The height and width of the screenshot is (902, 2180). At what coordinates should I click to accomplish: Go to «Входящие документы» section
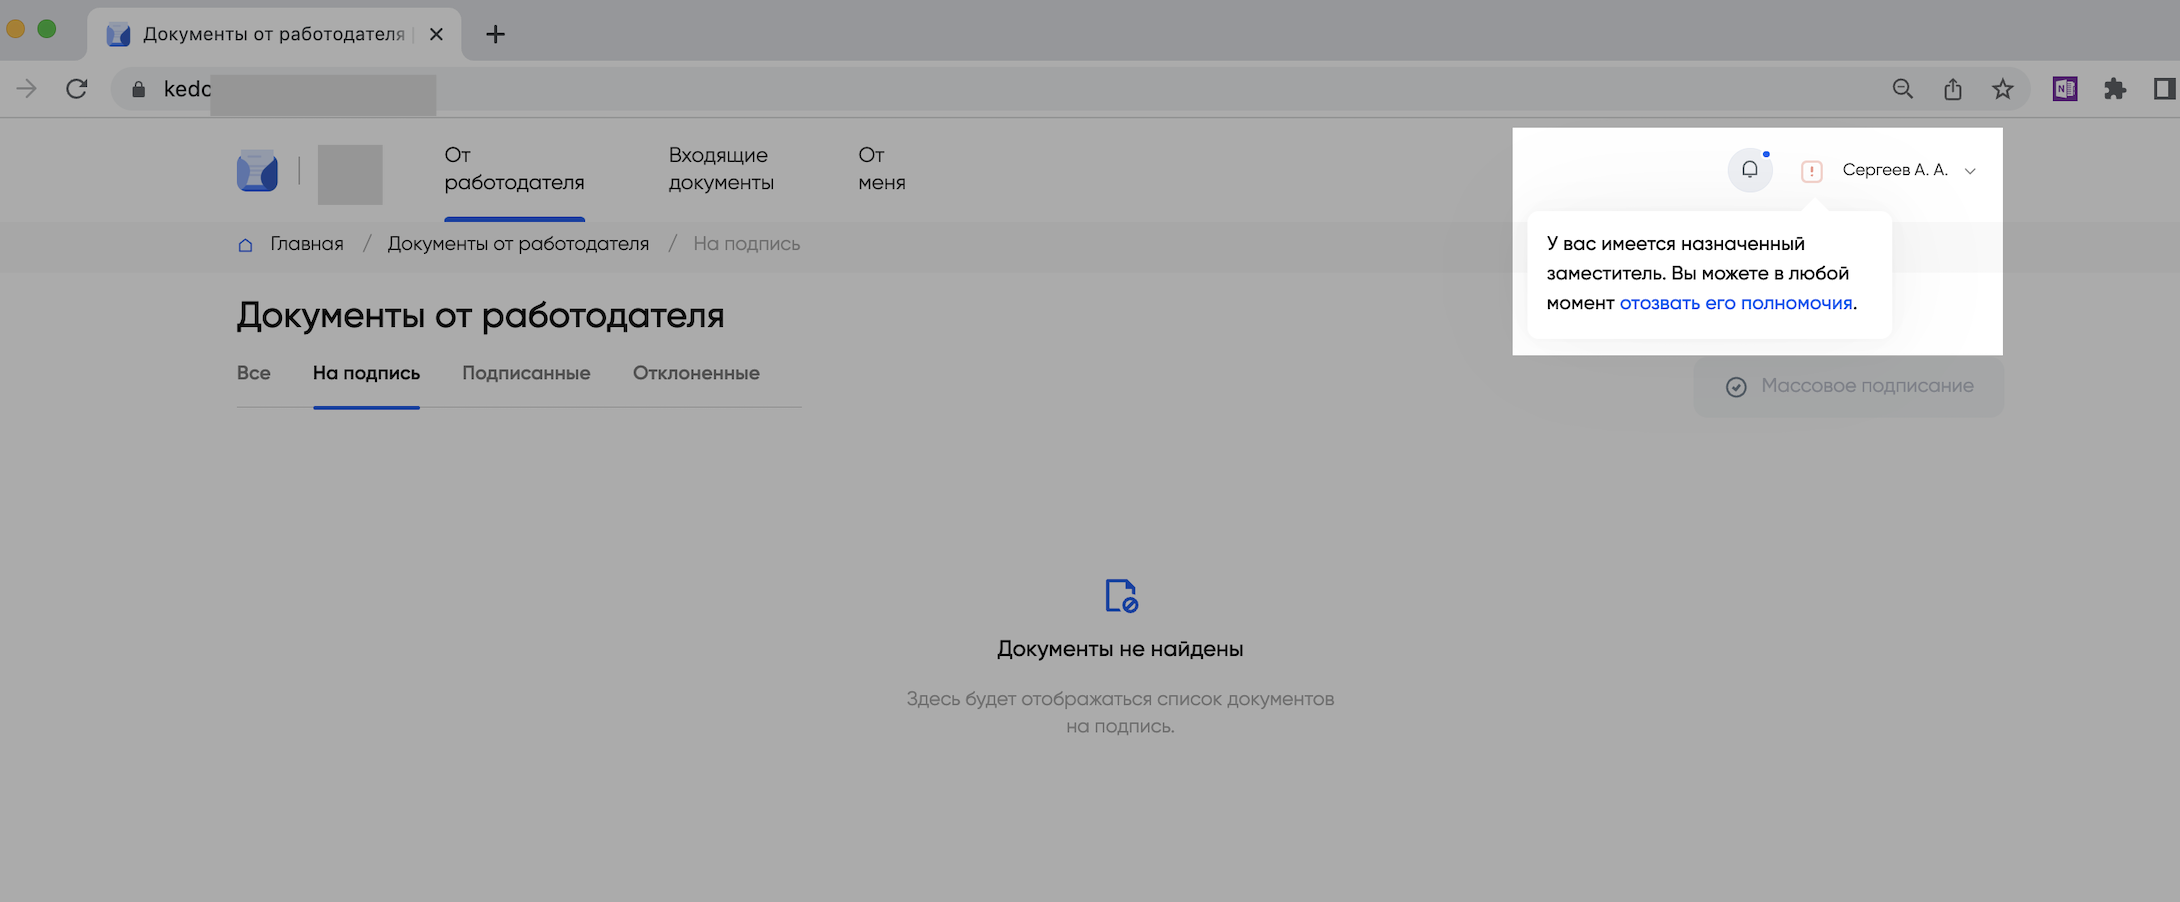point(721,169)
